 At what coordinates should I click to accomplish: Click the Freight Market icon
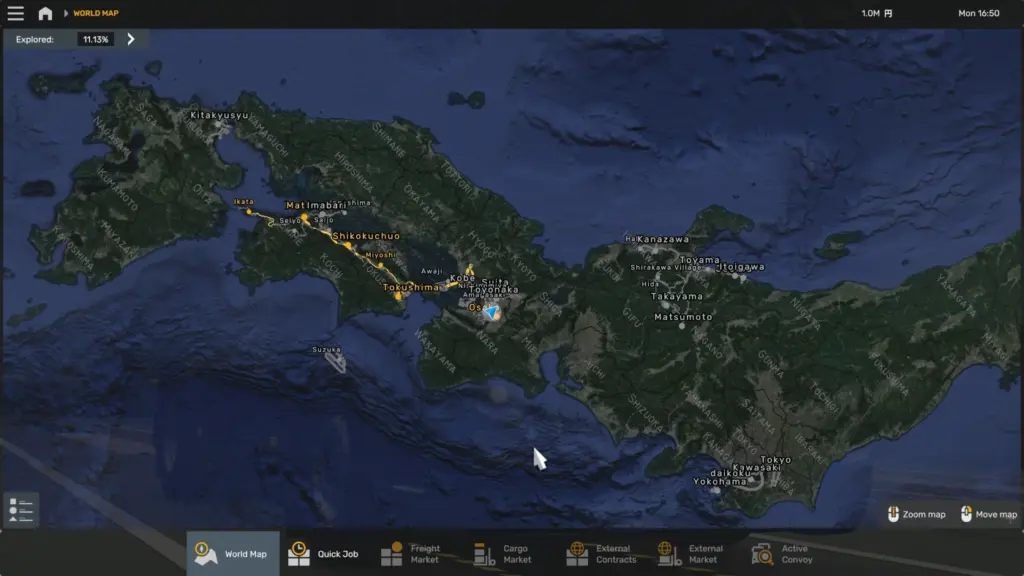tap(392, 554)
